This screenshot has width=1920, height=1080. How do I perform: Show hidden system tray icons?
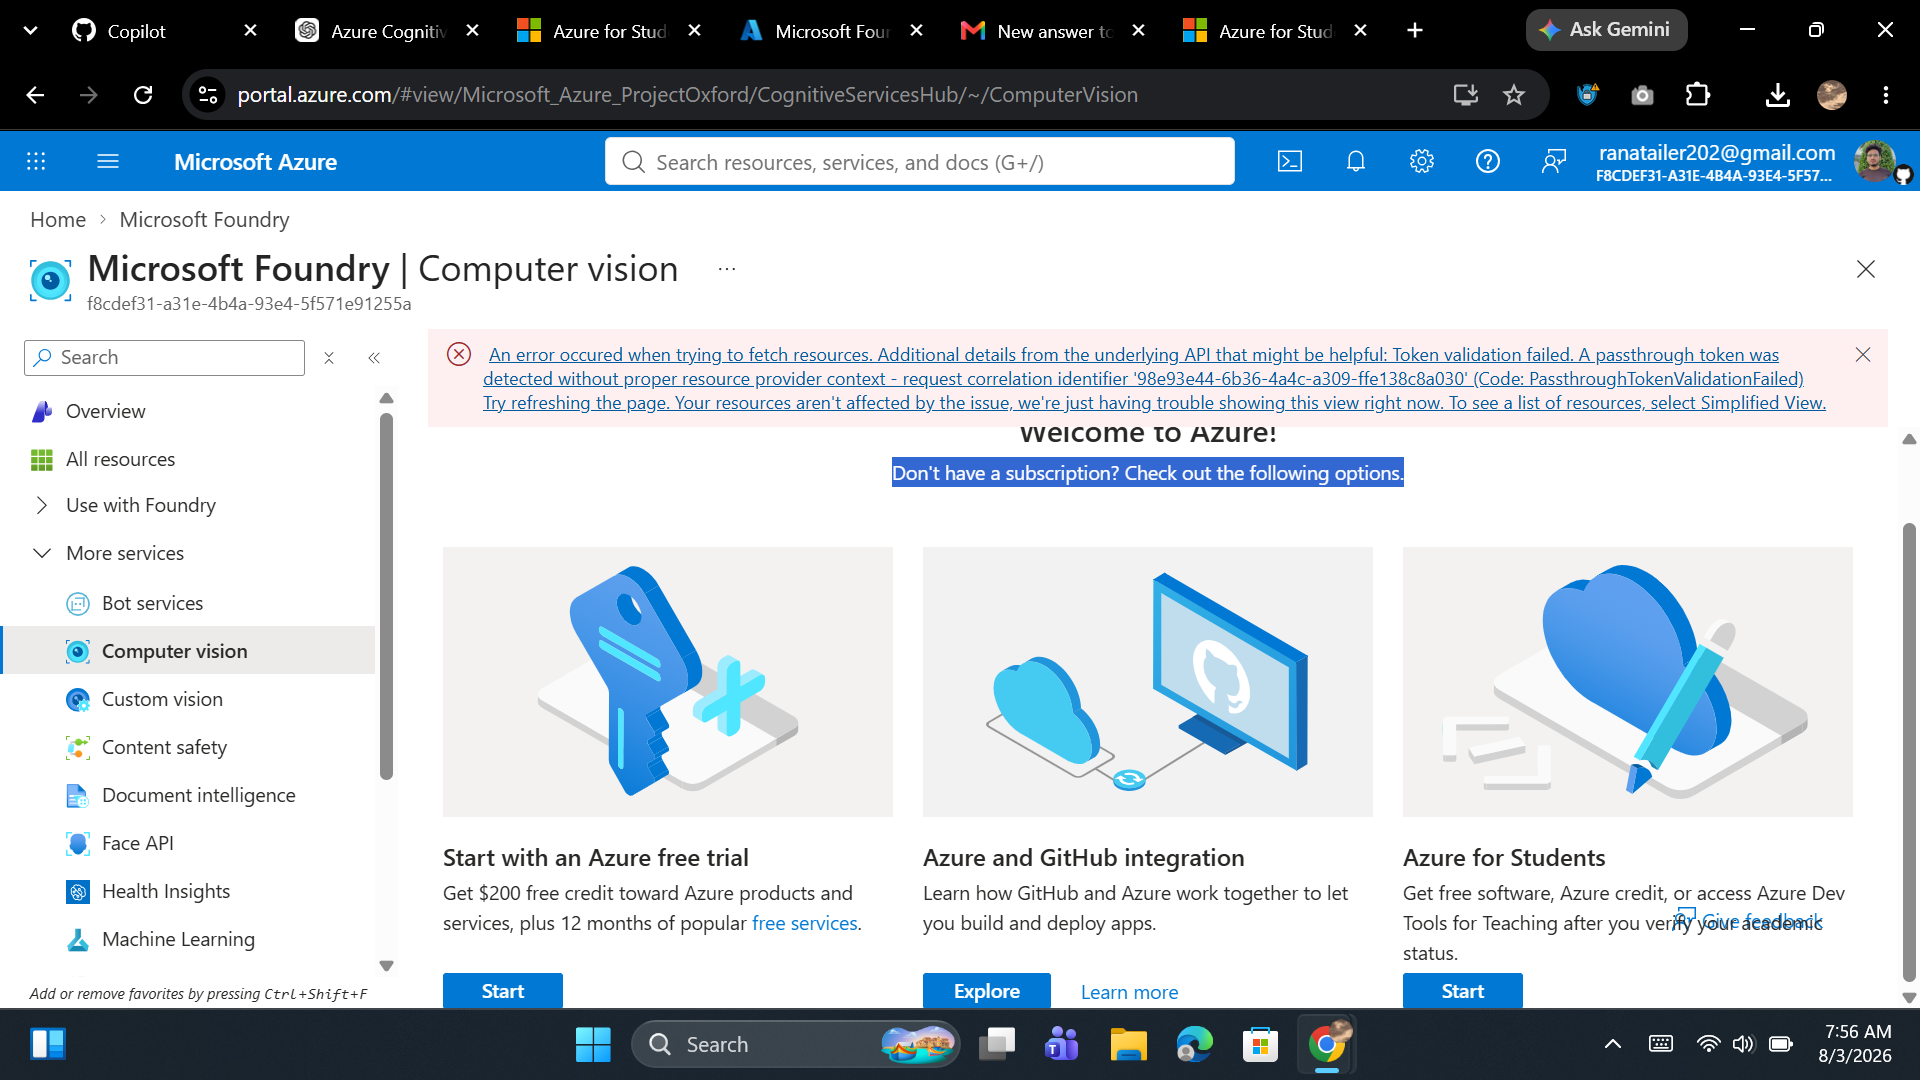[x=1613, y=1045]
